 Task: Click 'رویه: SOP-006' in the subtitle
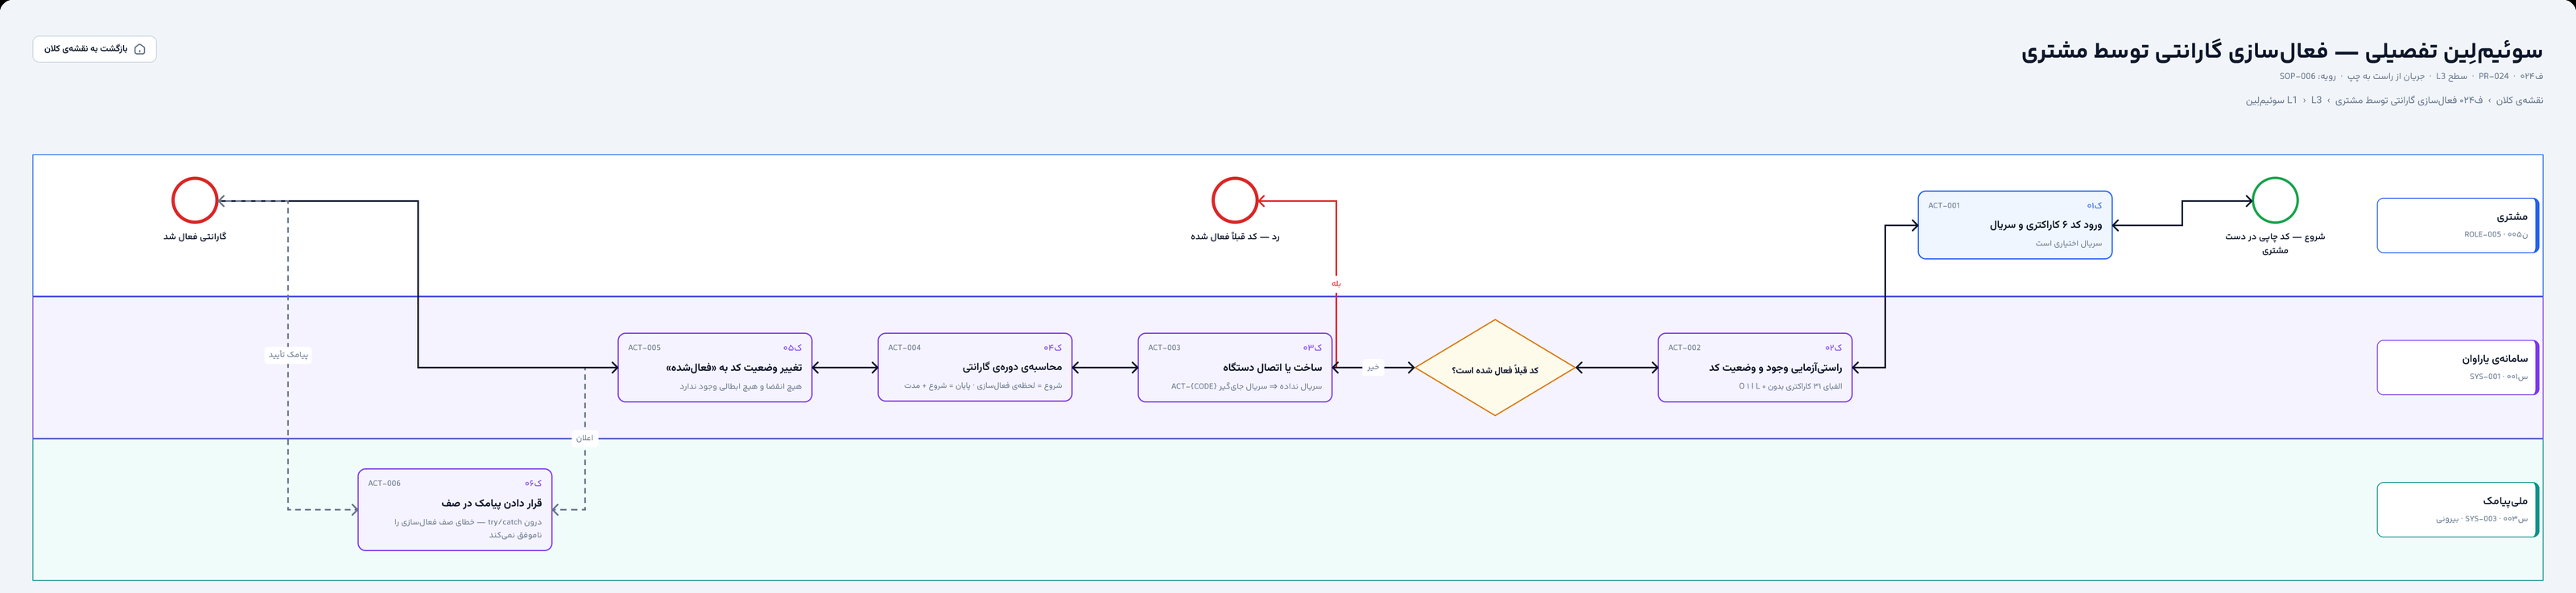coord(2308,76)
